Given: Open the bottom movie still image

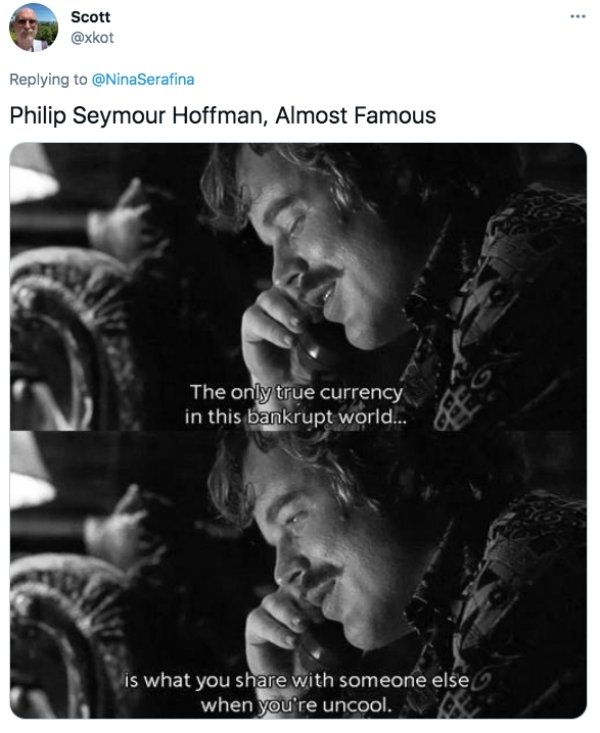Looking at the screenshot, I should pyautogui.click(x=298, y=575).
